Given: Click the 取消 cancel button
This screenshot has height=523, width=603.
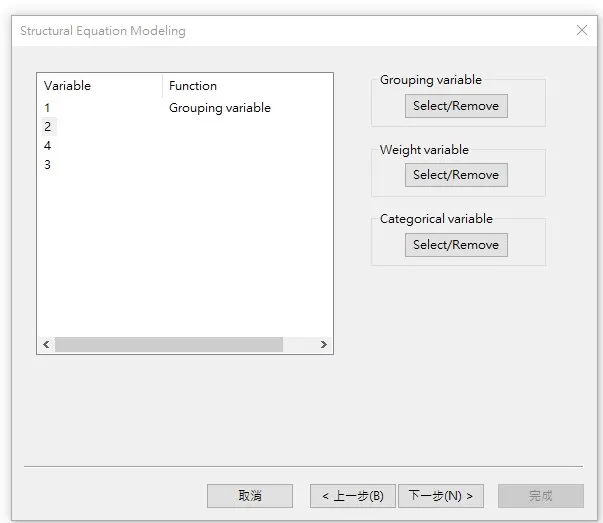Looking at the screenshot, I should tap(250, 496).
